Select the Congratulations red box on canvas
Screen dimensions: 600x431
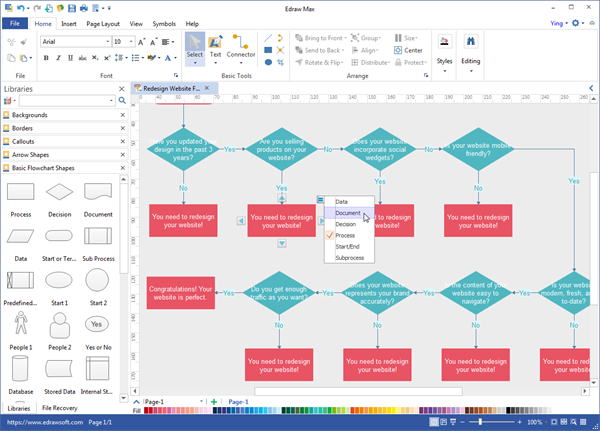(181, 293)
